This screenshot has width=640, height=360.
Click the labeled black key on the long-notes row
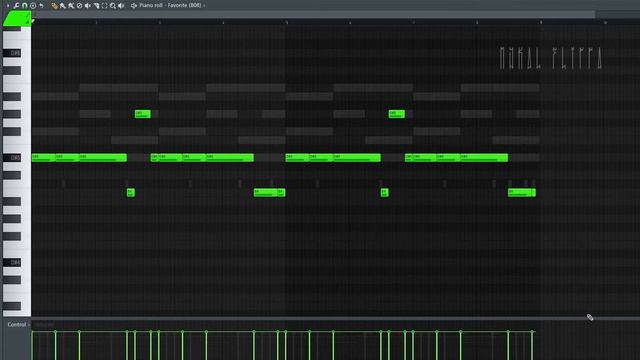[x=12, y=158]
